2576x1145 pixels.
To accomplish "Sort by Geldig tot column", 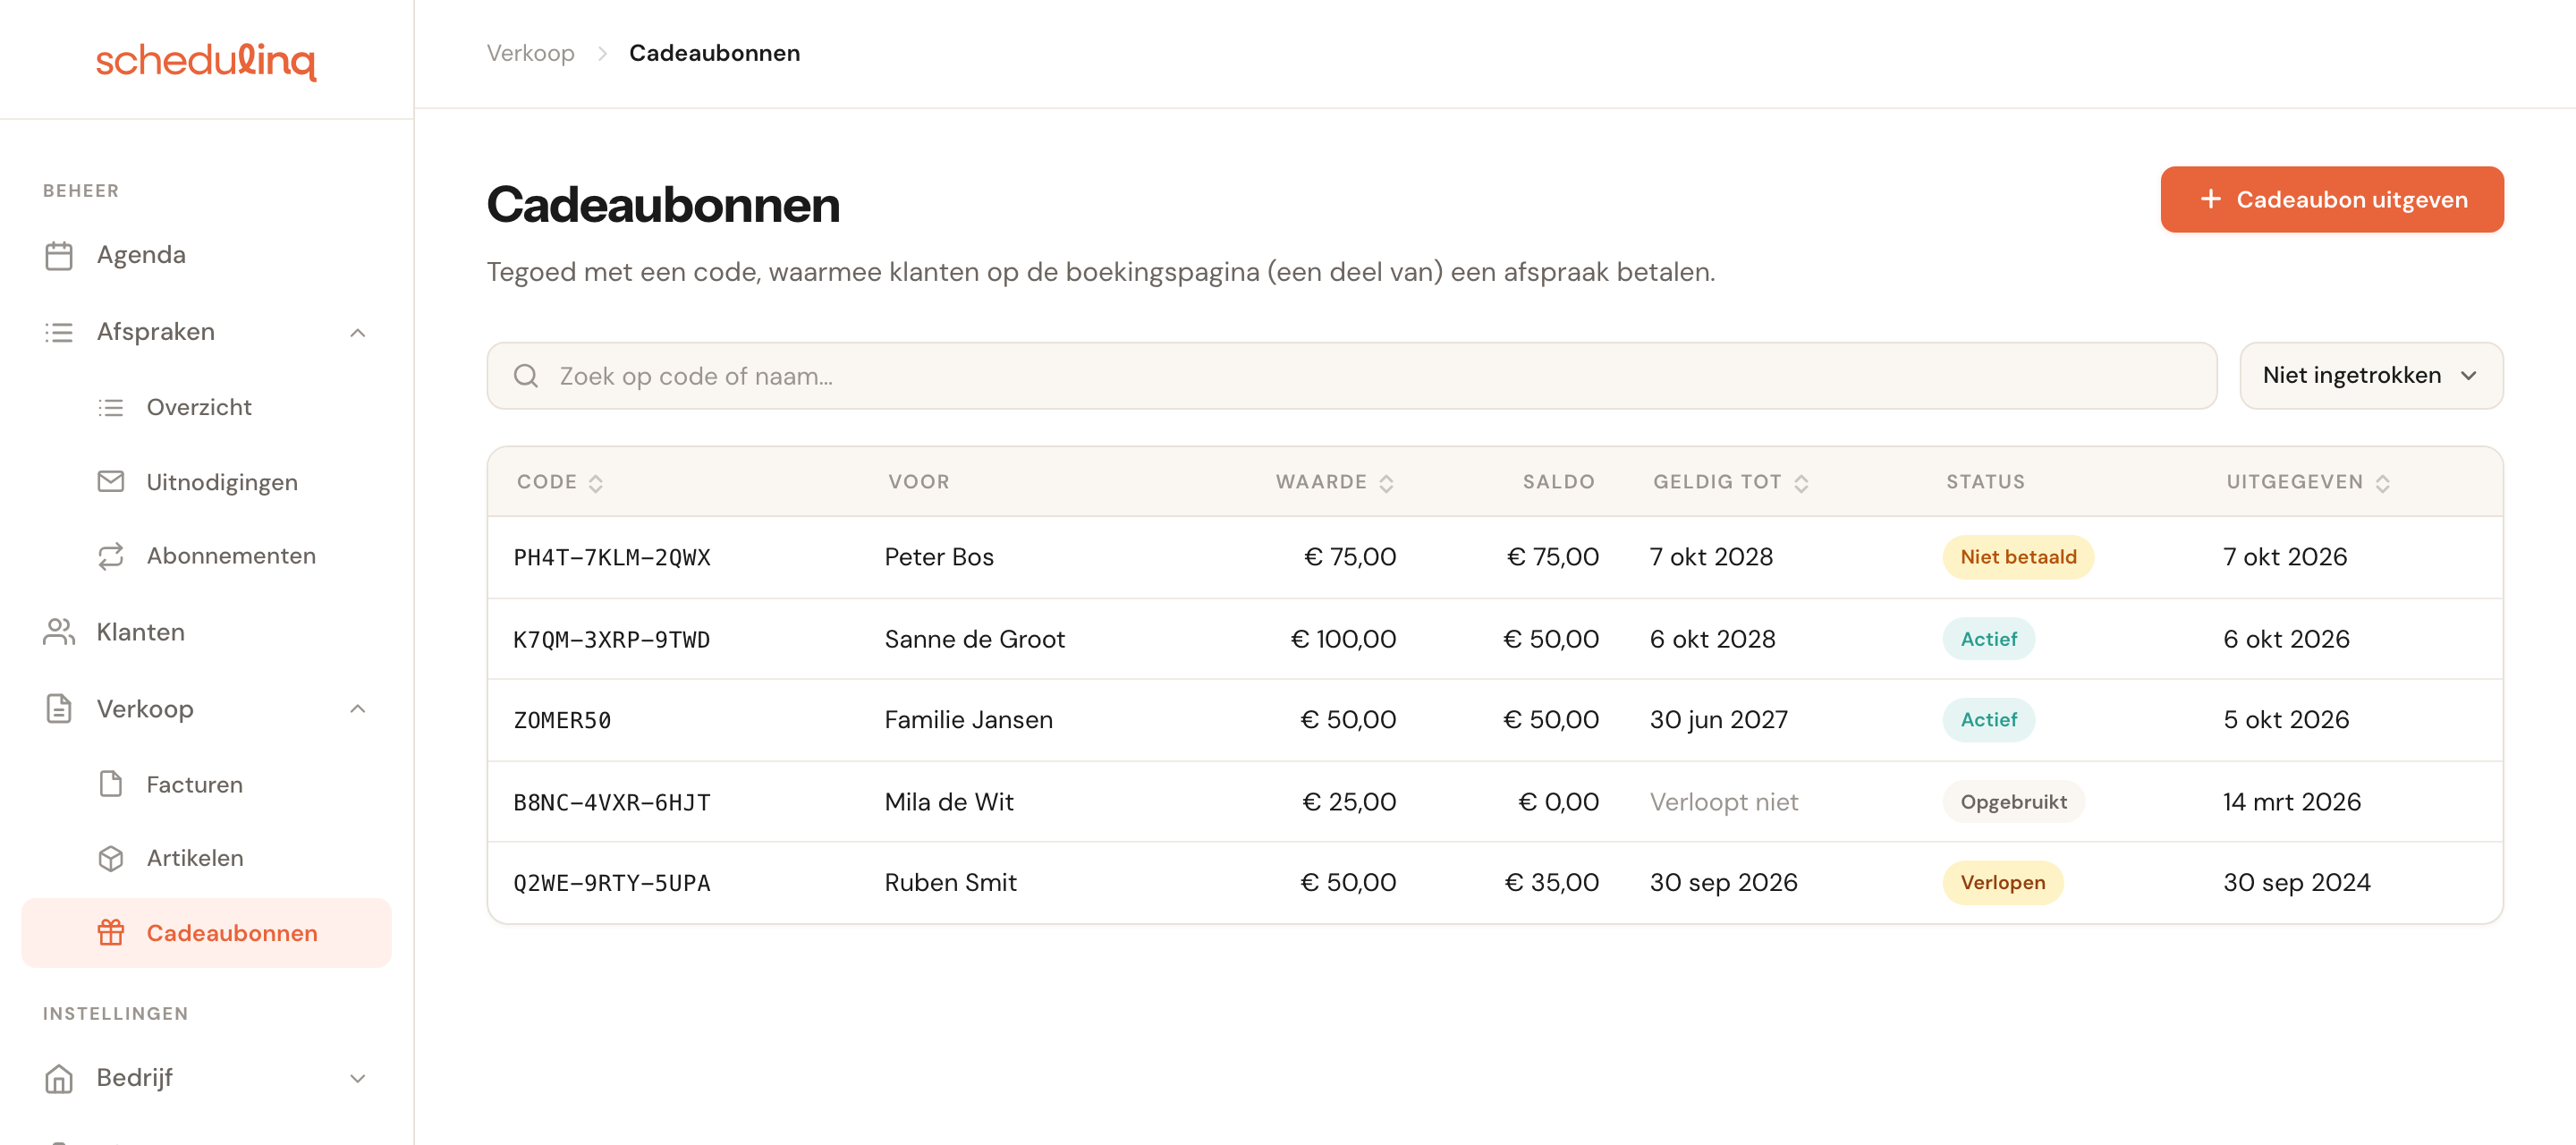I will pyautogui.click(x=1730, y=482).
